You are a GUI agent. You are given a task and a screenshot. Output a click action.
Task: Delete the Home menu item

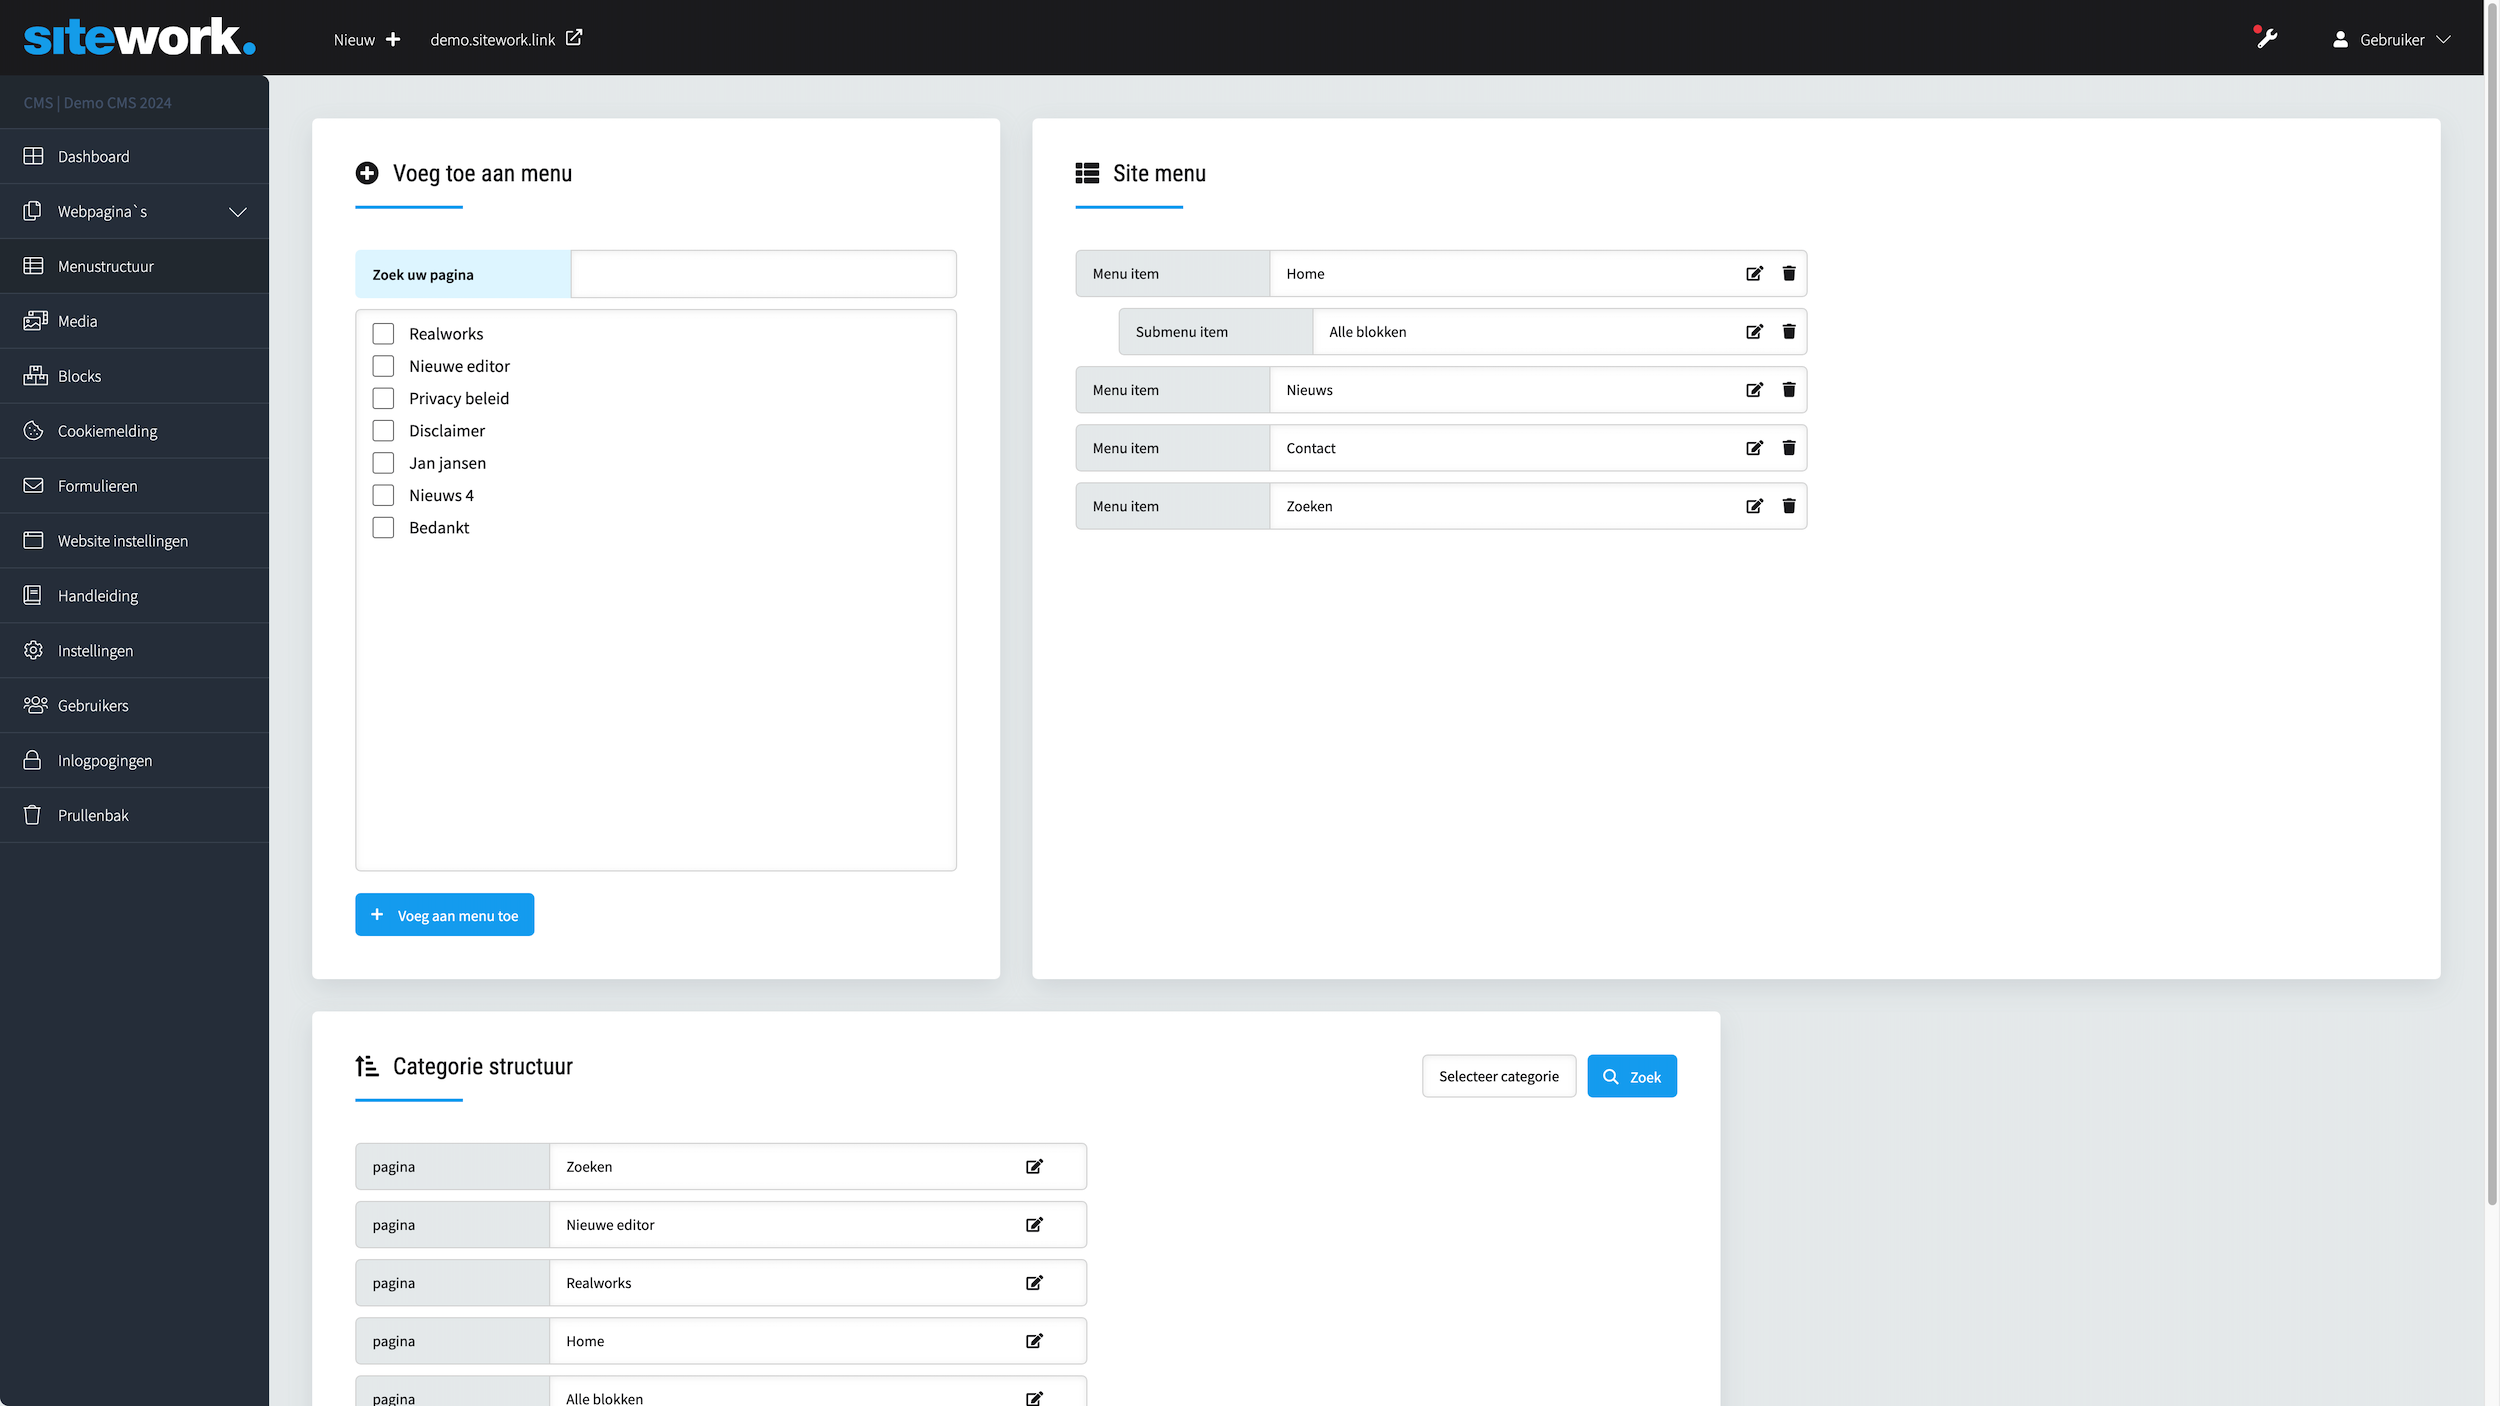1789,274
